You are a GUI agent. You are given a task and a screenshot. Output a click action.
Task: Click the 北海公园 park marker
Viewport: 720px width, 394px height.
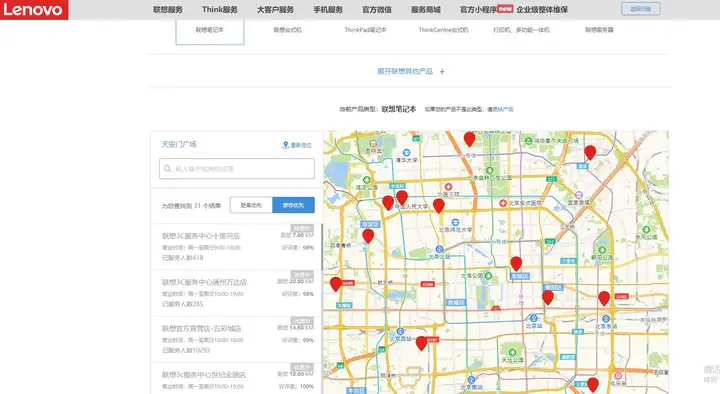click(489, 276)
